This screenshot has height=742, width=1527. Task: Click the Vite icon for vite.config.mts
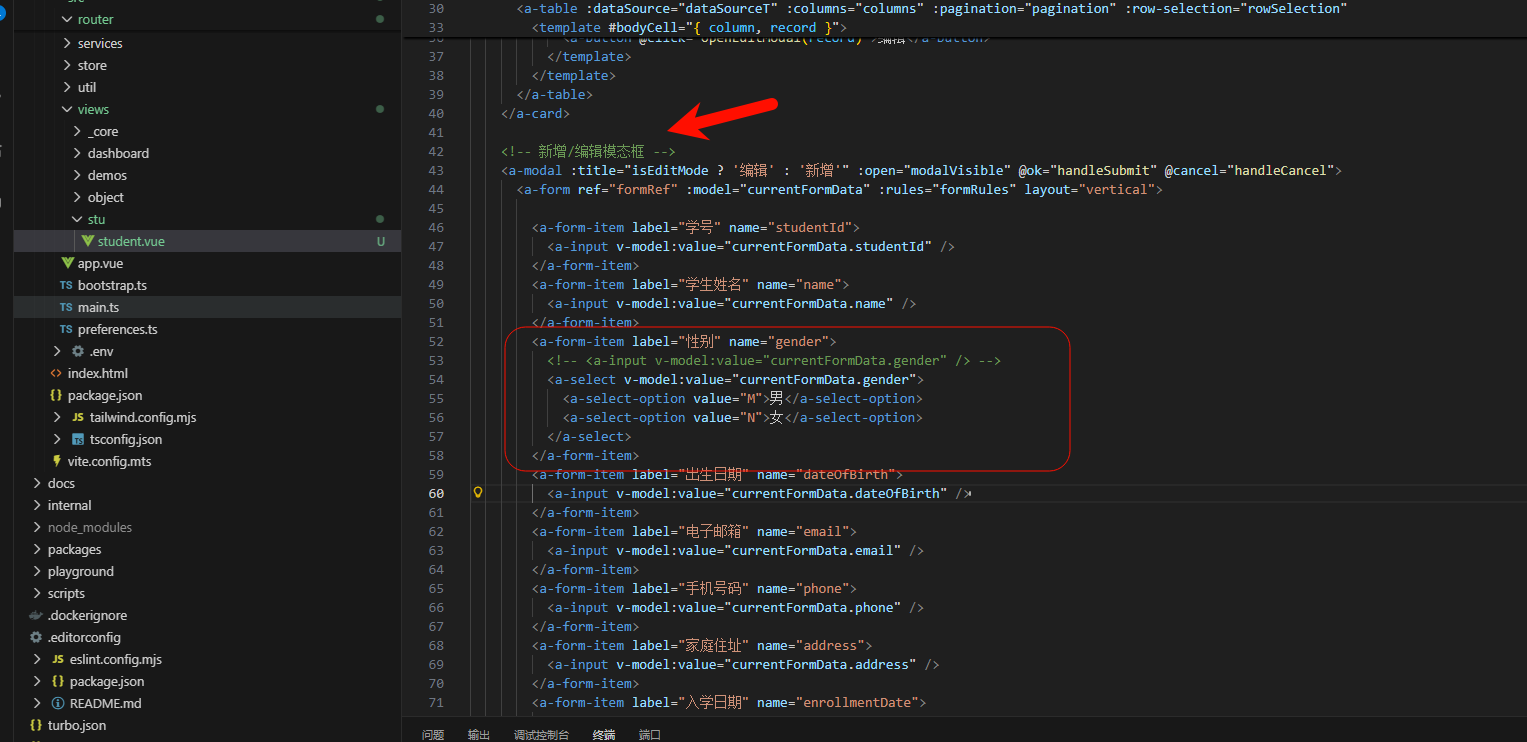tap(57, 461)
